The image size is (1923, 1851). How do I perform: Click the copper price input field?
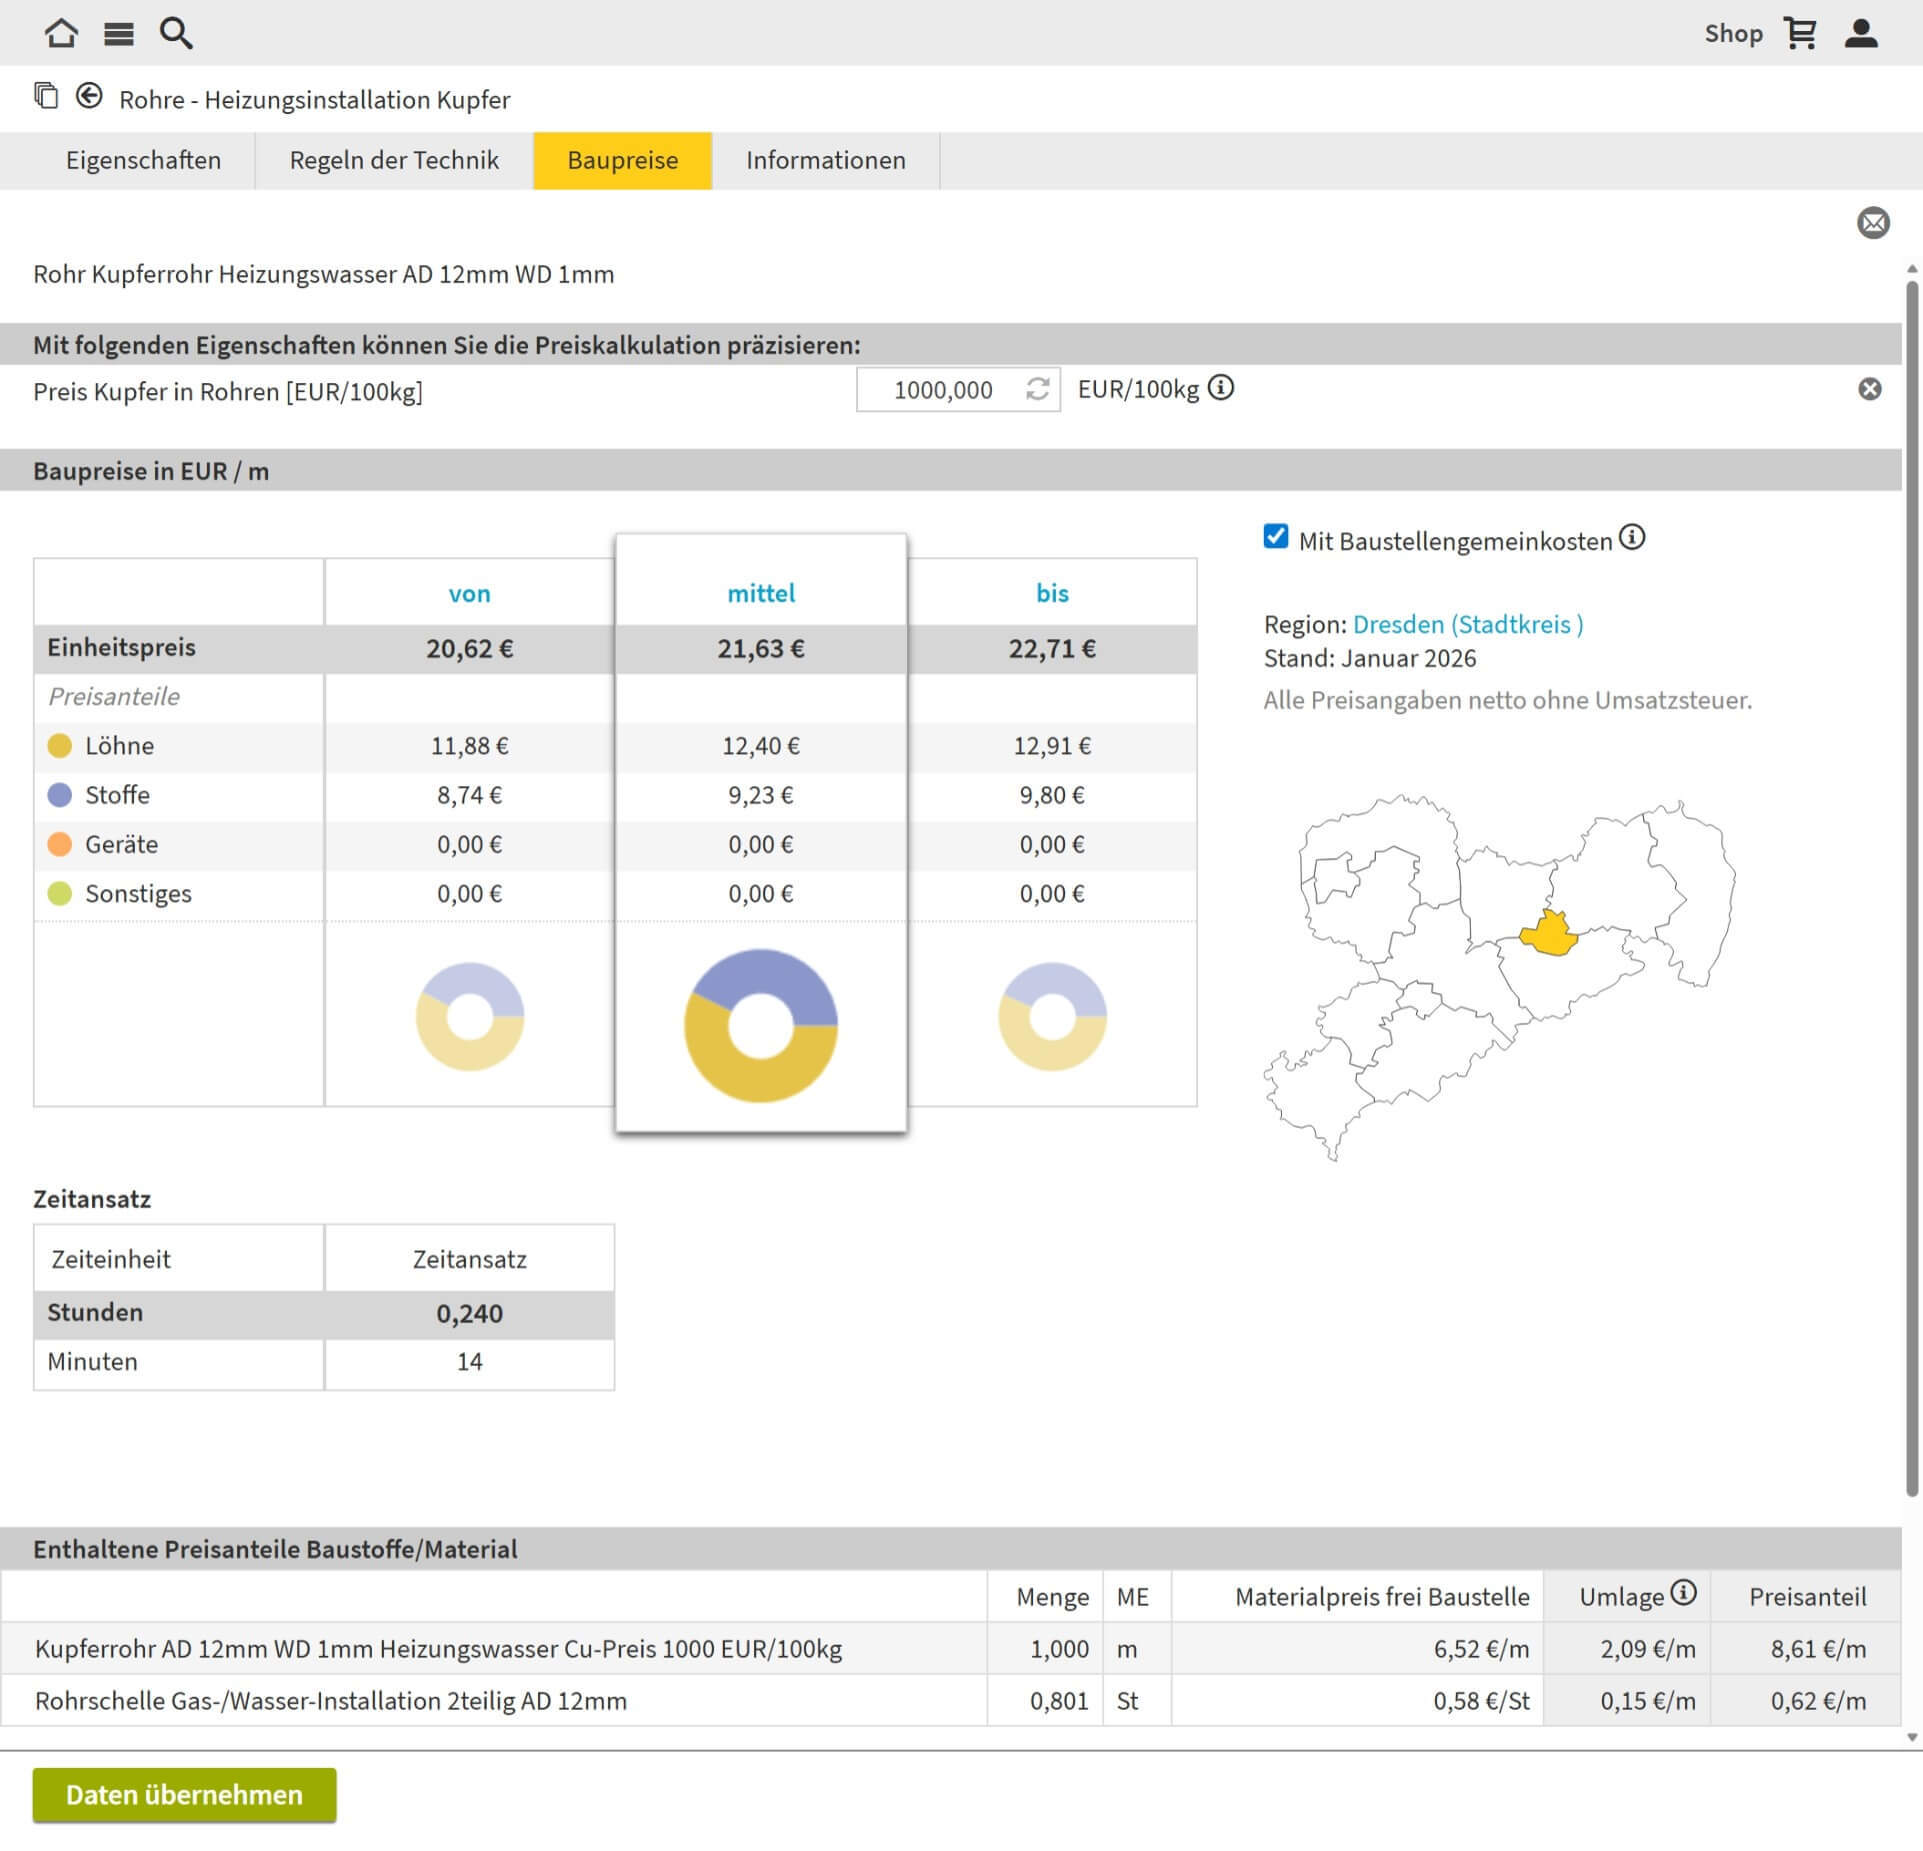[940, 390]
